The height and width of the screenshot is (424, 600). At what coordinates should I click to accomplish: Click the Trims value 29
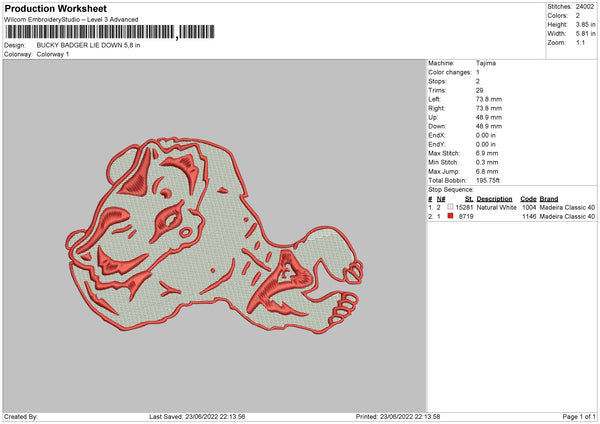[479, 90]
